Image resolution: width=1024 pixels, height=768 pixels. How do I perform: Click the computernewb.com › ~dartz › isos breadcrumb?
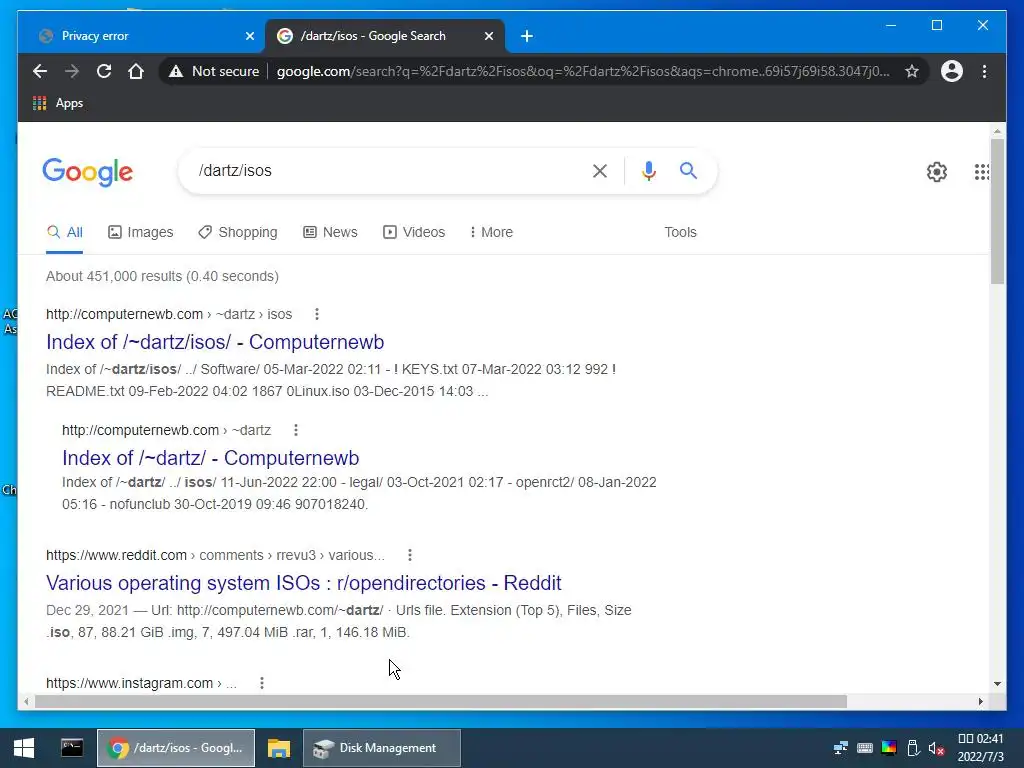tap(169, 314)
